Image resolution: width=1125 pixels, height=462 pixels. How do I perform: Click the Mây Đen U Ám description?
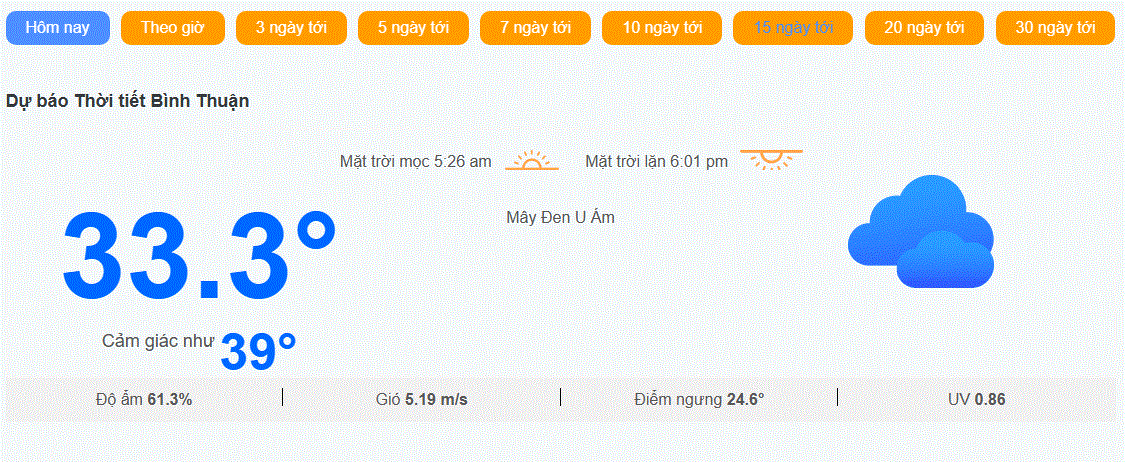pyautogui.click(x=560, y=217)
